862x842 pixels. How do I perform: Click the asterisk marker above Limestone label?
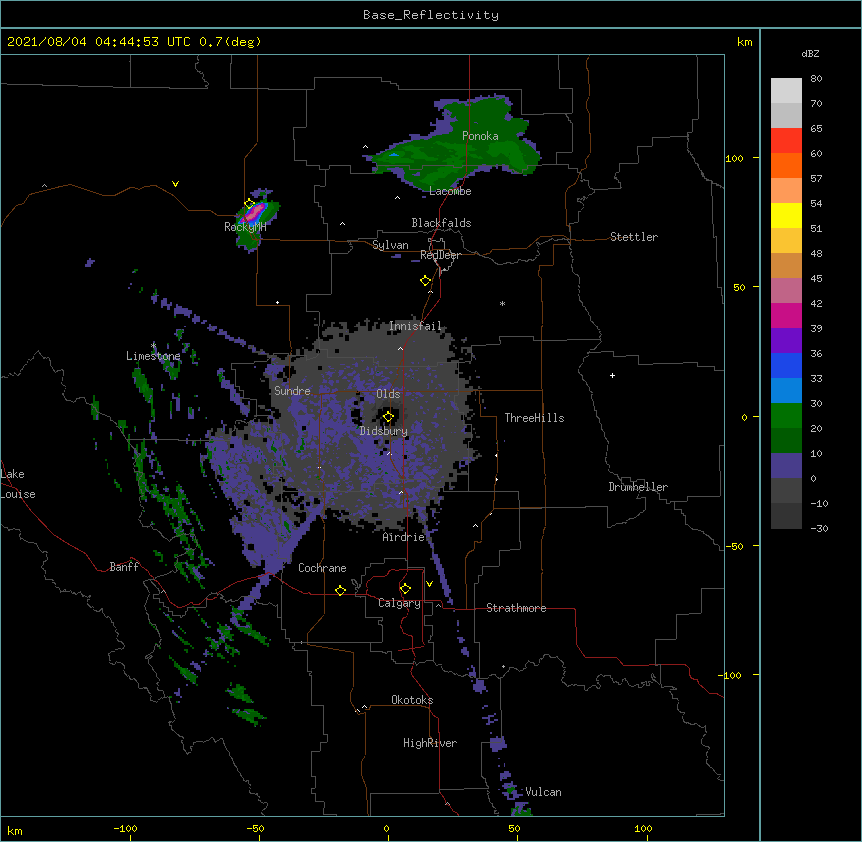(x=153, y=345)
